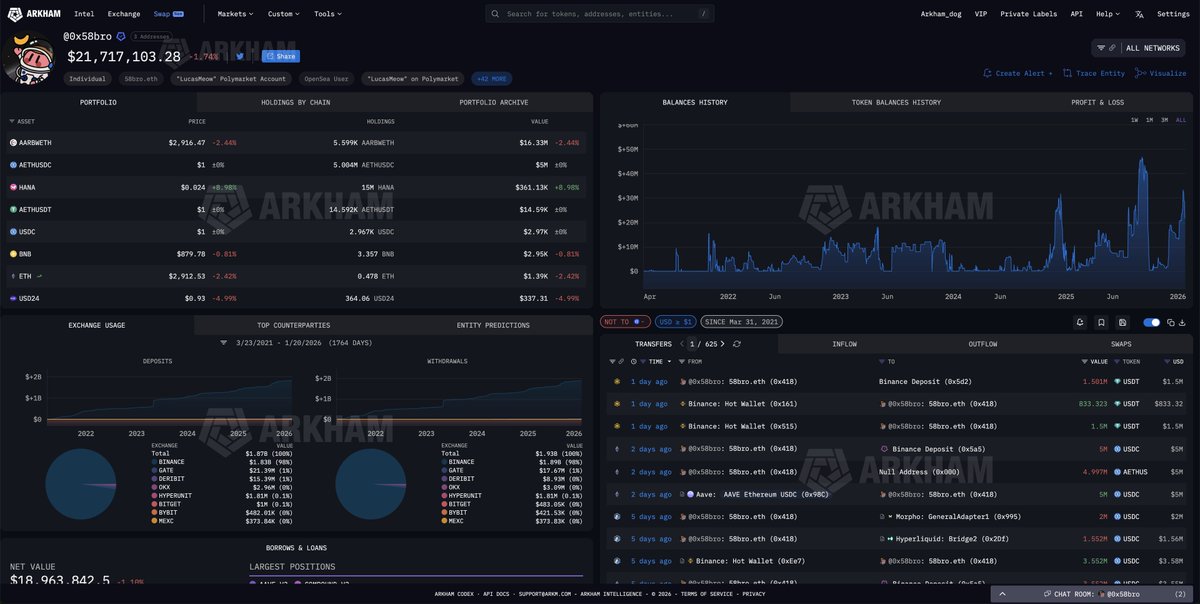Open the Help dropdown menu
Viewport: 1200px width, 604px height.
(1106, 14)
